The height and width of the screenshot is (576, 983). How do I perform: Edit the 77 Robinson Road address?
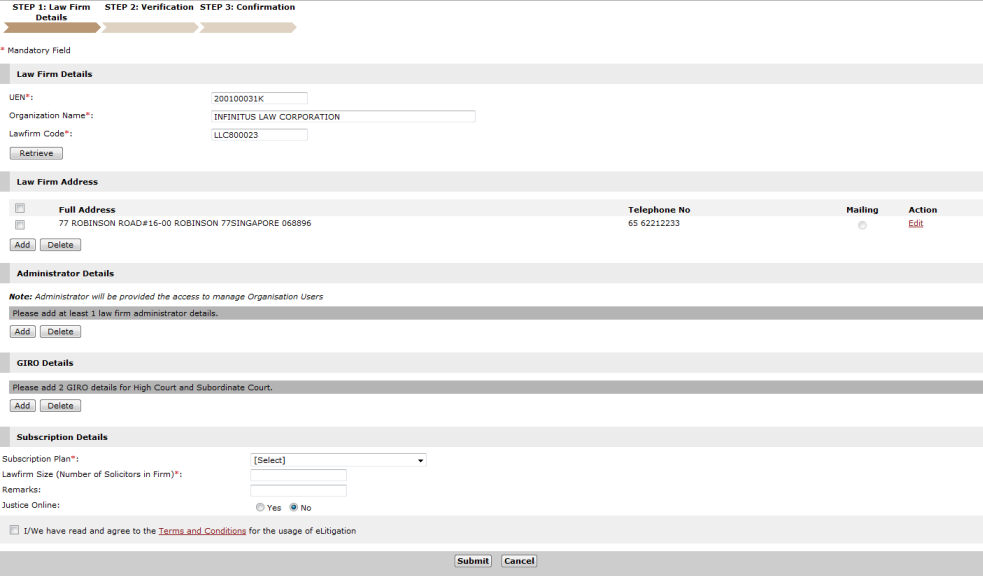point(915,224)
